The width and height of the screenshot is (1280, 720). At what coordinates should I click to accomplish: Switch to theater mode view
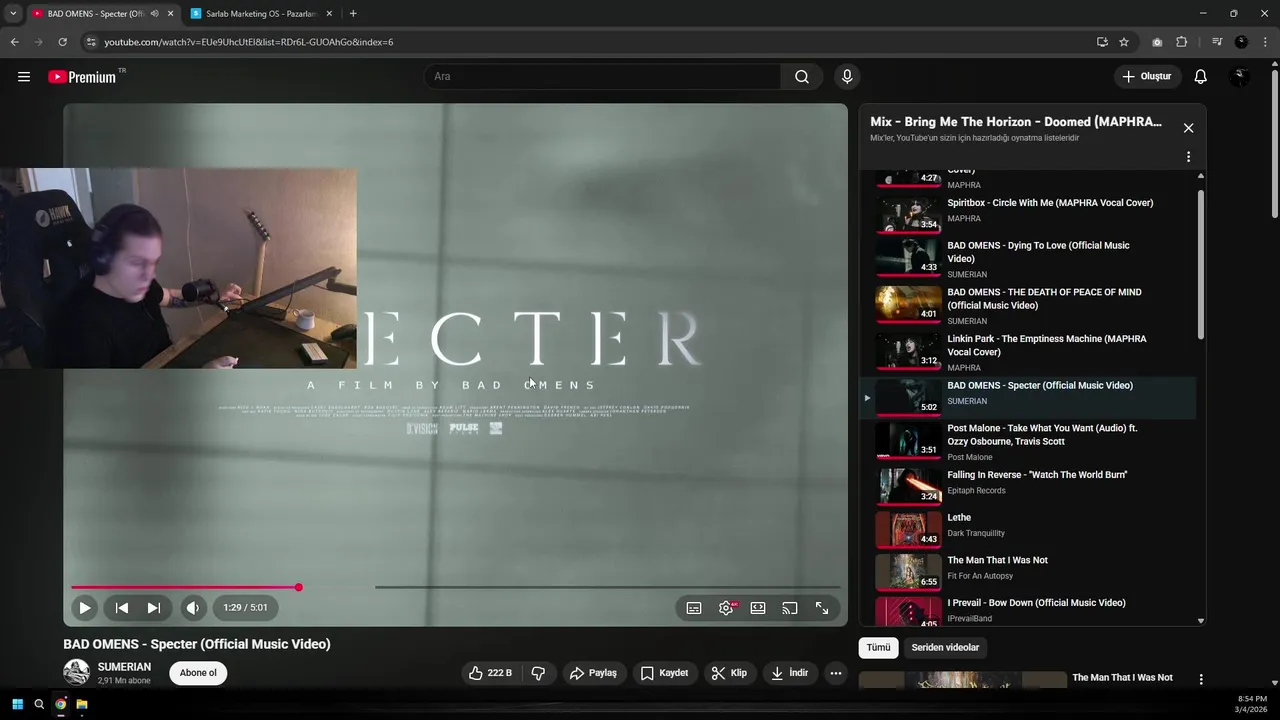758,608
